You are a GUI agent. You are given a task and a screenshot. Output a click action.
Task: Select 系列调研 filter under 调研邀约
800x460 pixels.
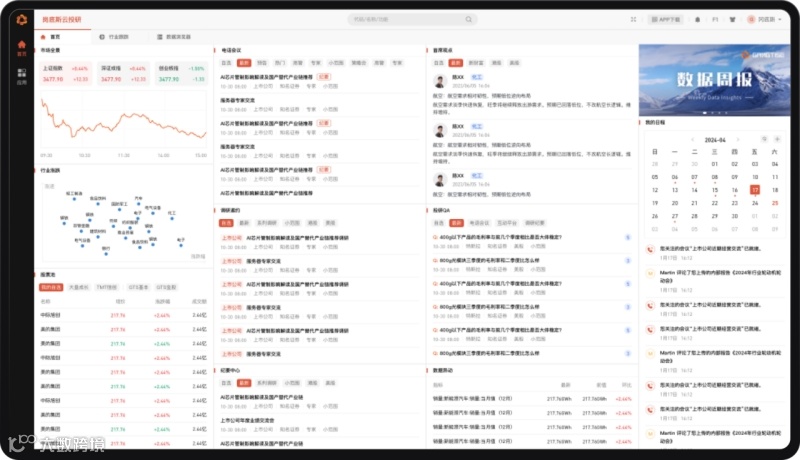tap(266, 223)
